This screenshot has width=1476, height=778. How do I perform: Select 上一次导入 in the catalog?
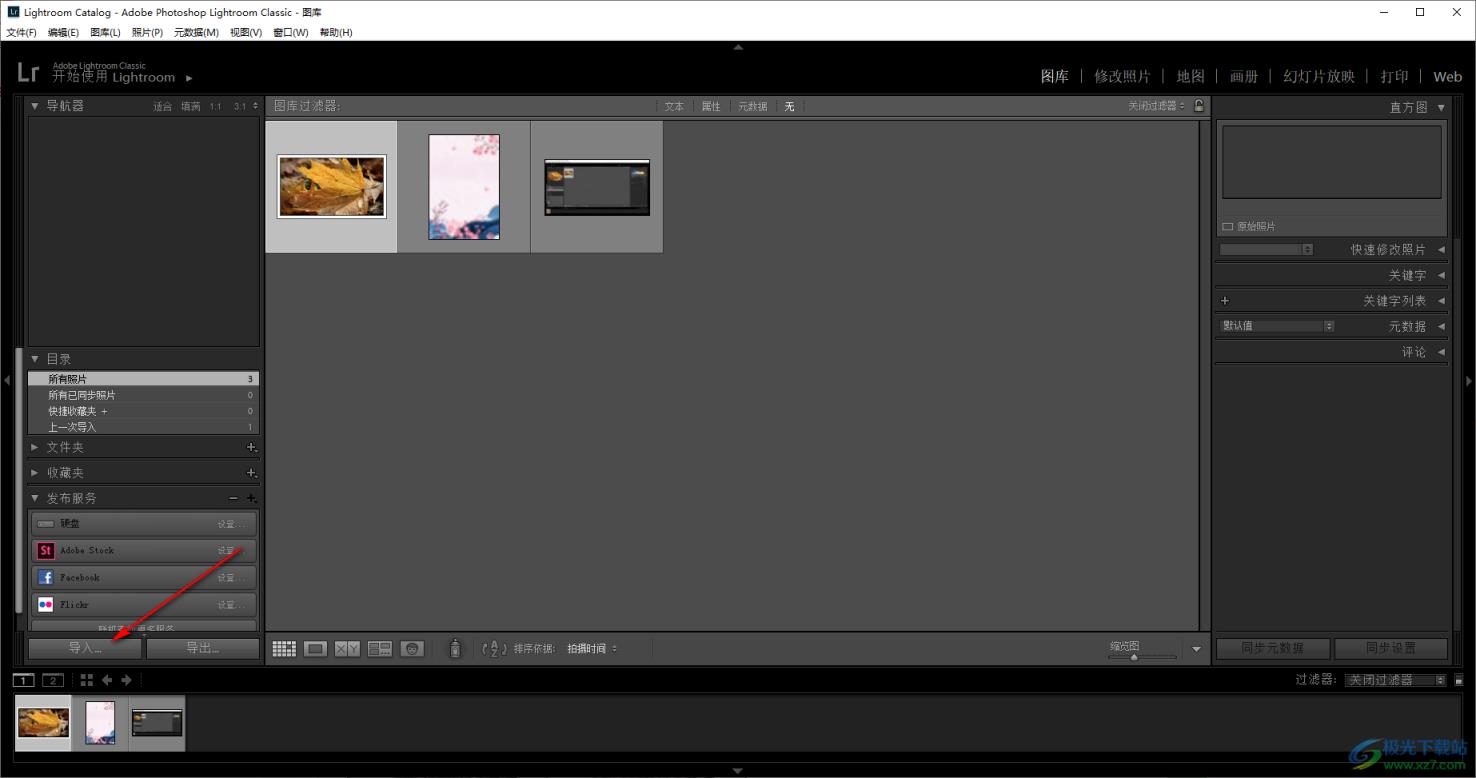(143, 427)
